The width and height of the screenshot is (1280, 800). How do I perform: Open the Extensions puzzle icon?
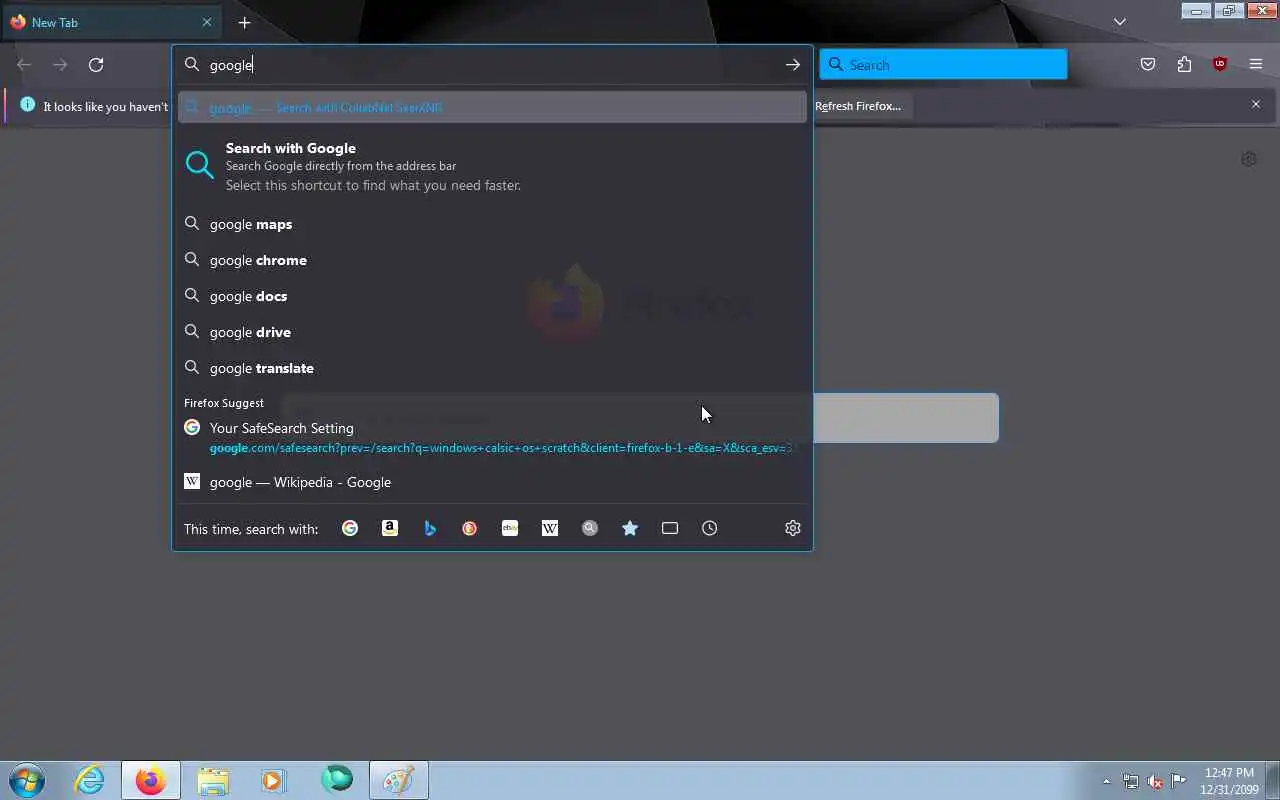click(1184, 65)
